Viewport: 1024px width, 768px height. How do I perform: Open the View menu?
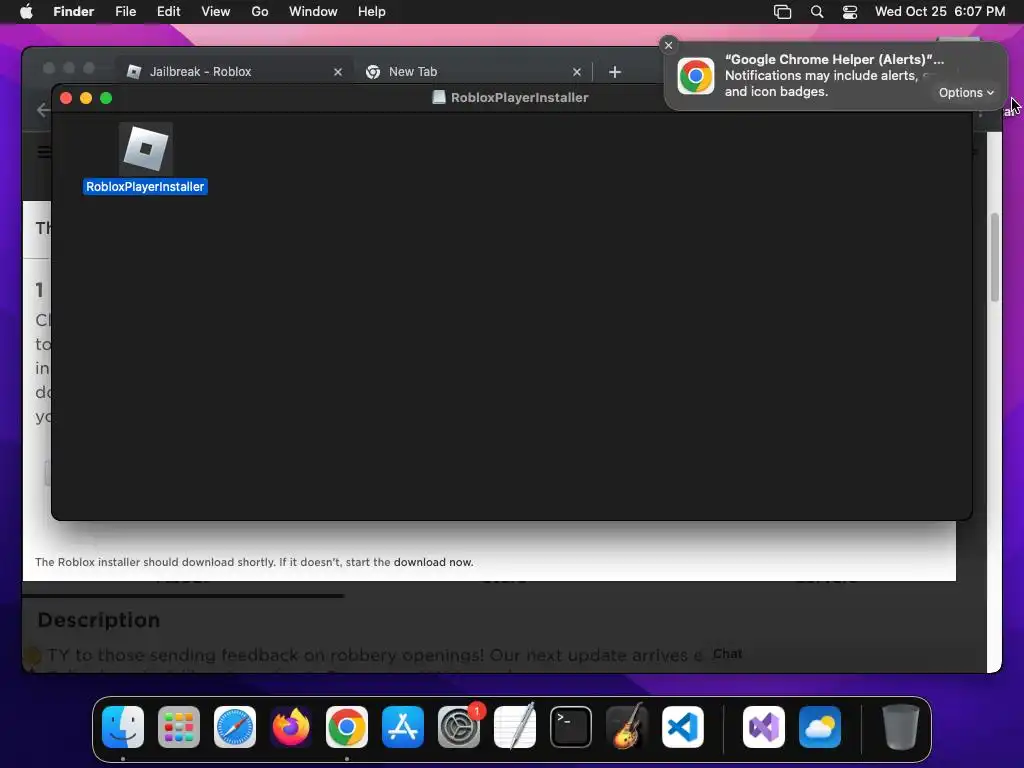click(216, 12)
